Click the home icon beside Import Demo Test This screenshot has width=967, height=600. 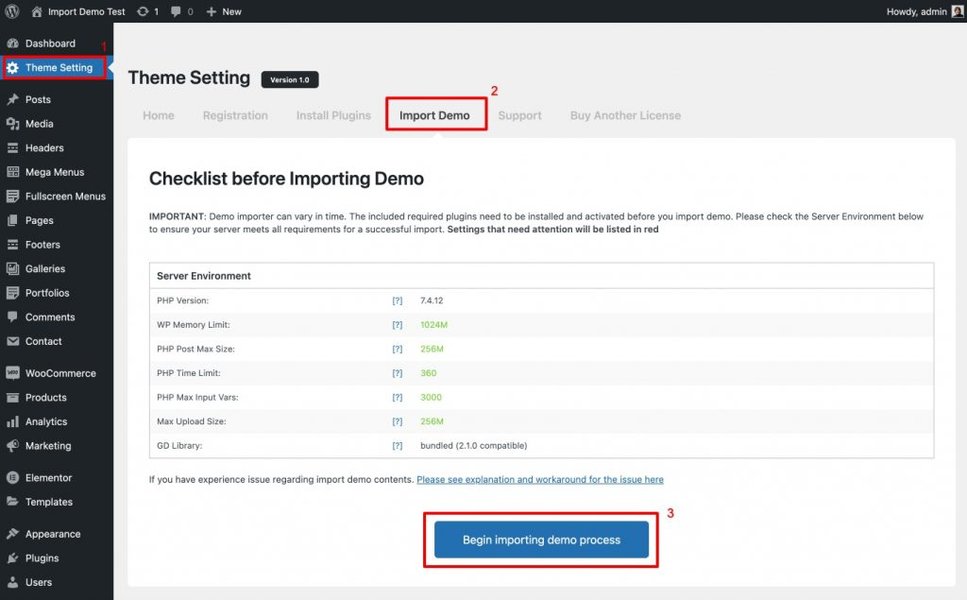tap(37, 11)
